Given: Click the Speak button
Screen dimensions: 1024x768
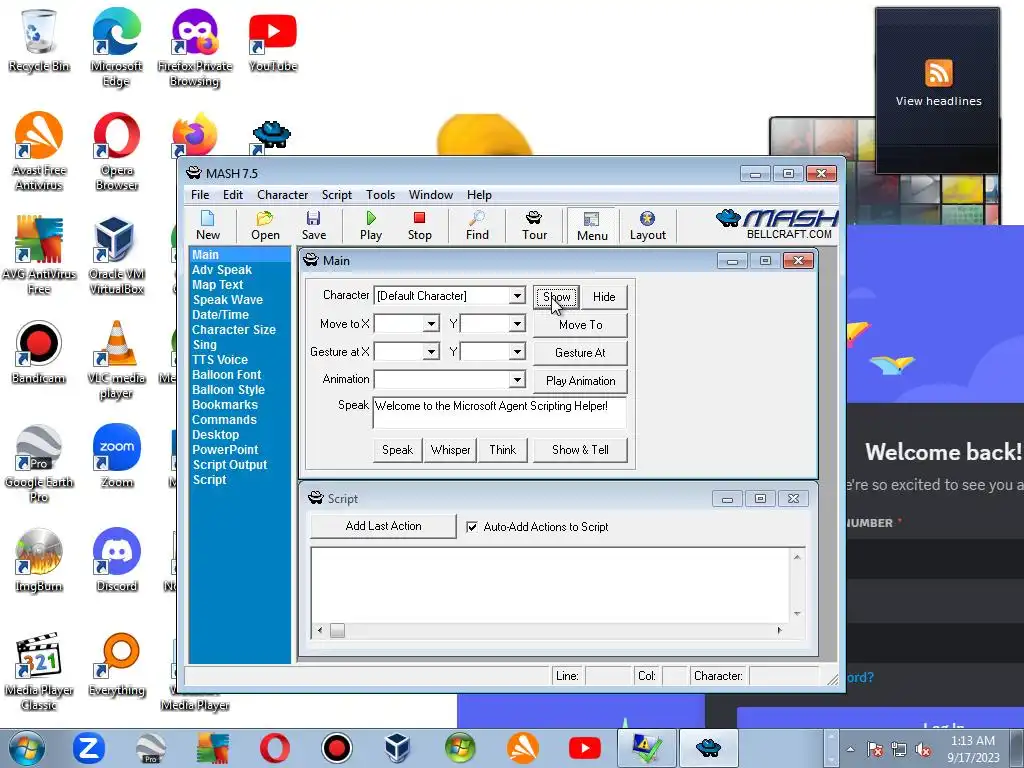Looking at the screenshot, I should click(397, 450).
